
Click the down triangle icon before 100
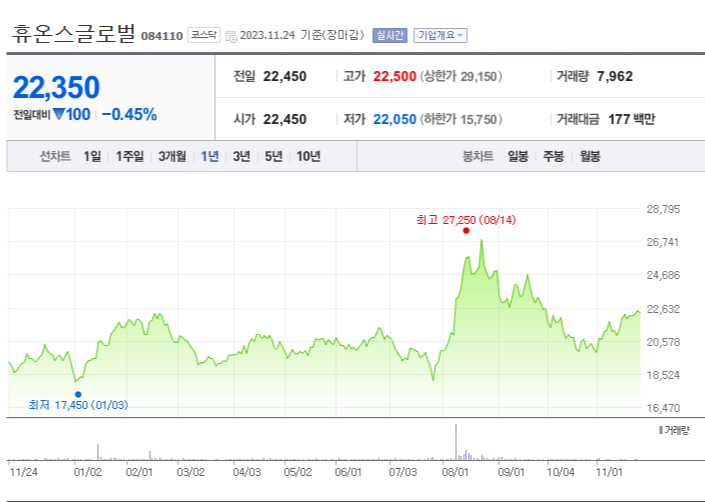point(58,114)
